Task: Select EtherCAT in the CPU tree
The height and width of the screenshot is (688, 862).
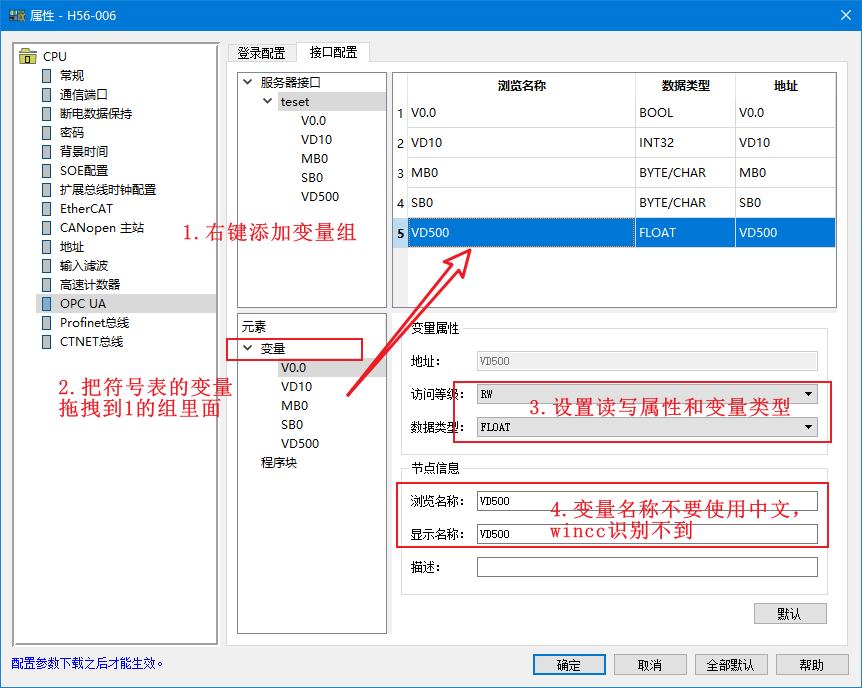Action: pyautogui.click(x=86, y=208)
